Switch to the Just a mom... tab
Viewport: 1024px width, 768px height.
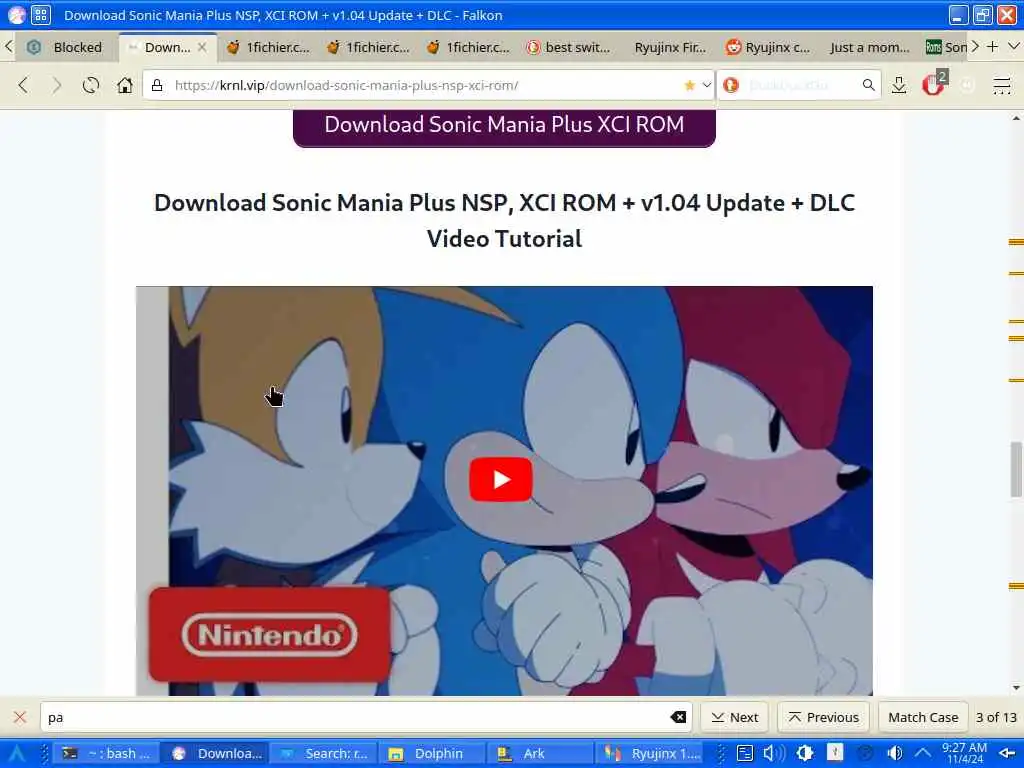(x=869, y=47)
